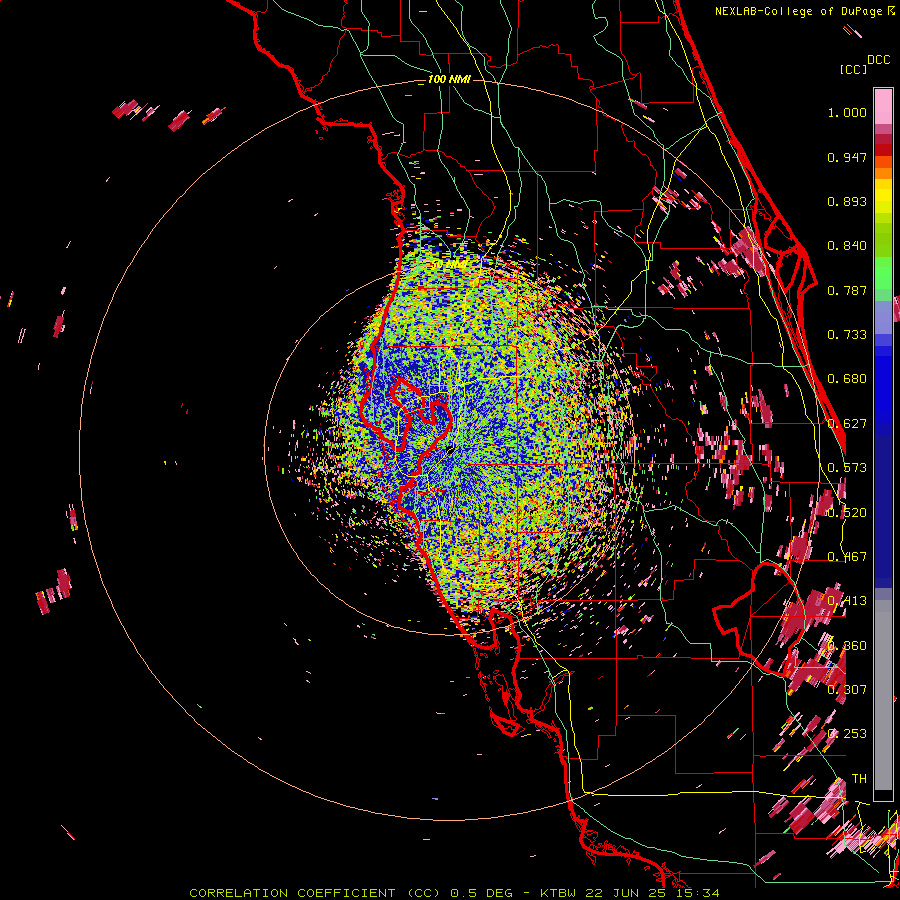The width and height of the screenshot is (900, 900).
Task: Click the DCC product label
Action: (878, 60)
